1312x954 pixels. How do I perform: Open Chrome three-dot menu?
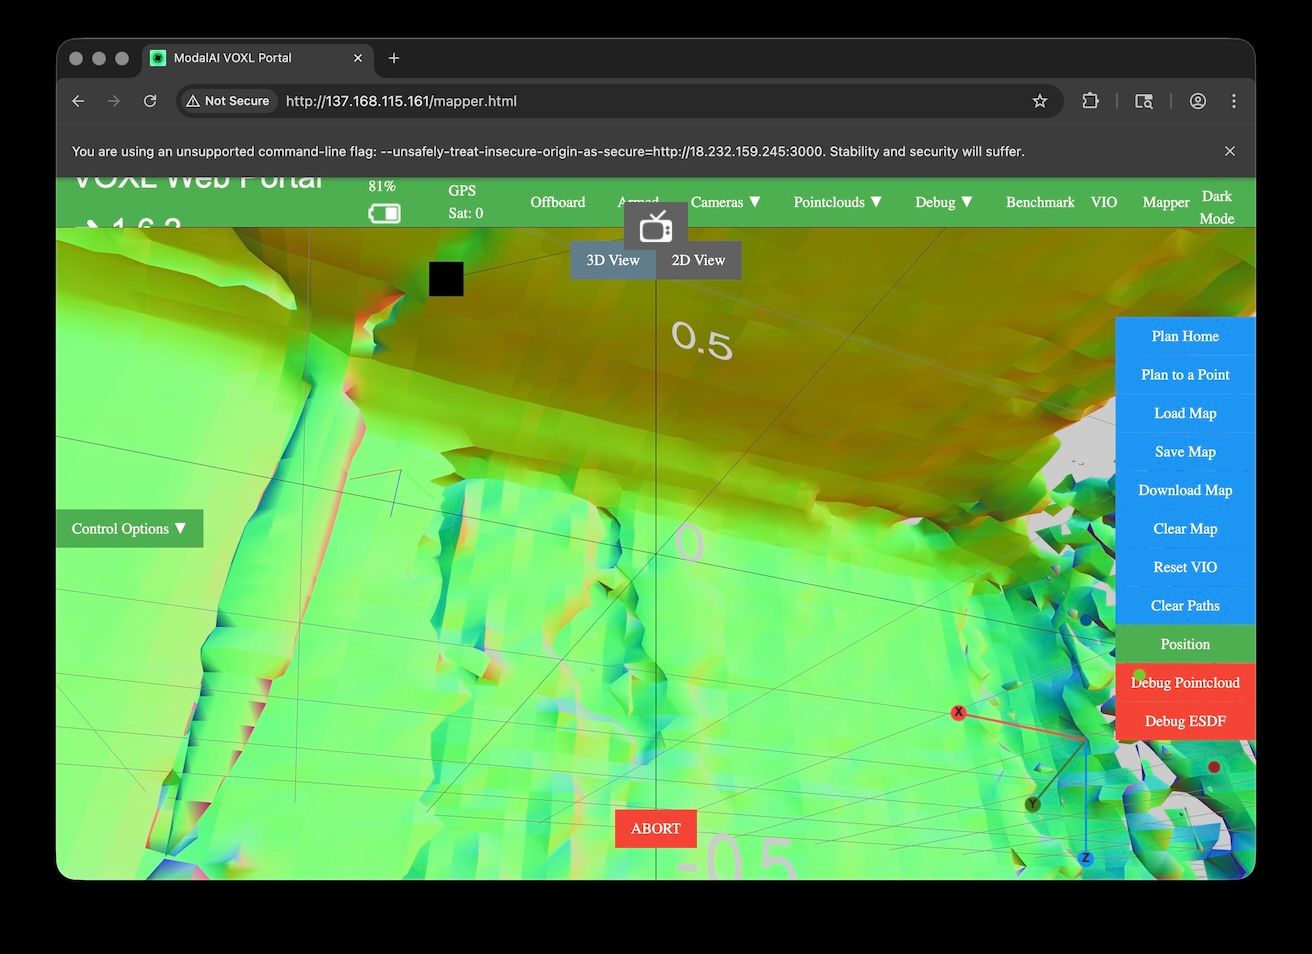point(1234,101)
